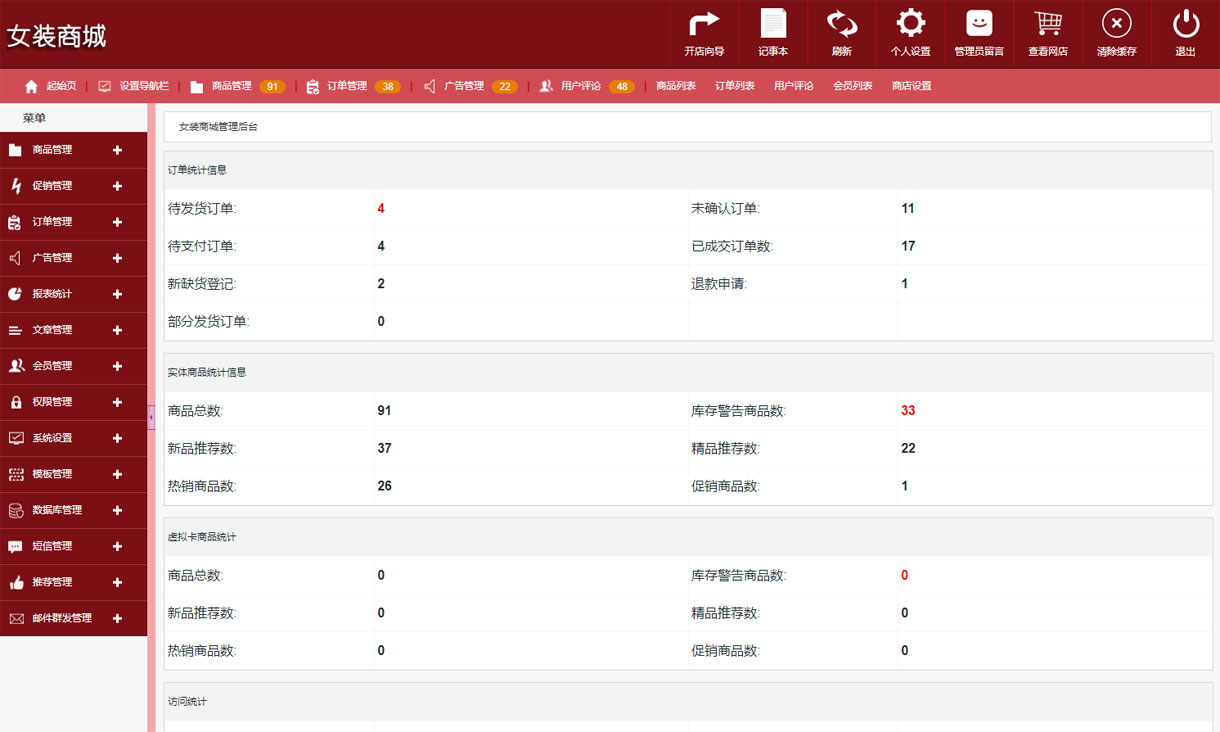This screenshot has width=1220, height=732.
Task: Open 管理员留言 message icon
Action: 979,23
